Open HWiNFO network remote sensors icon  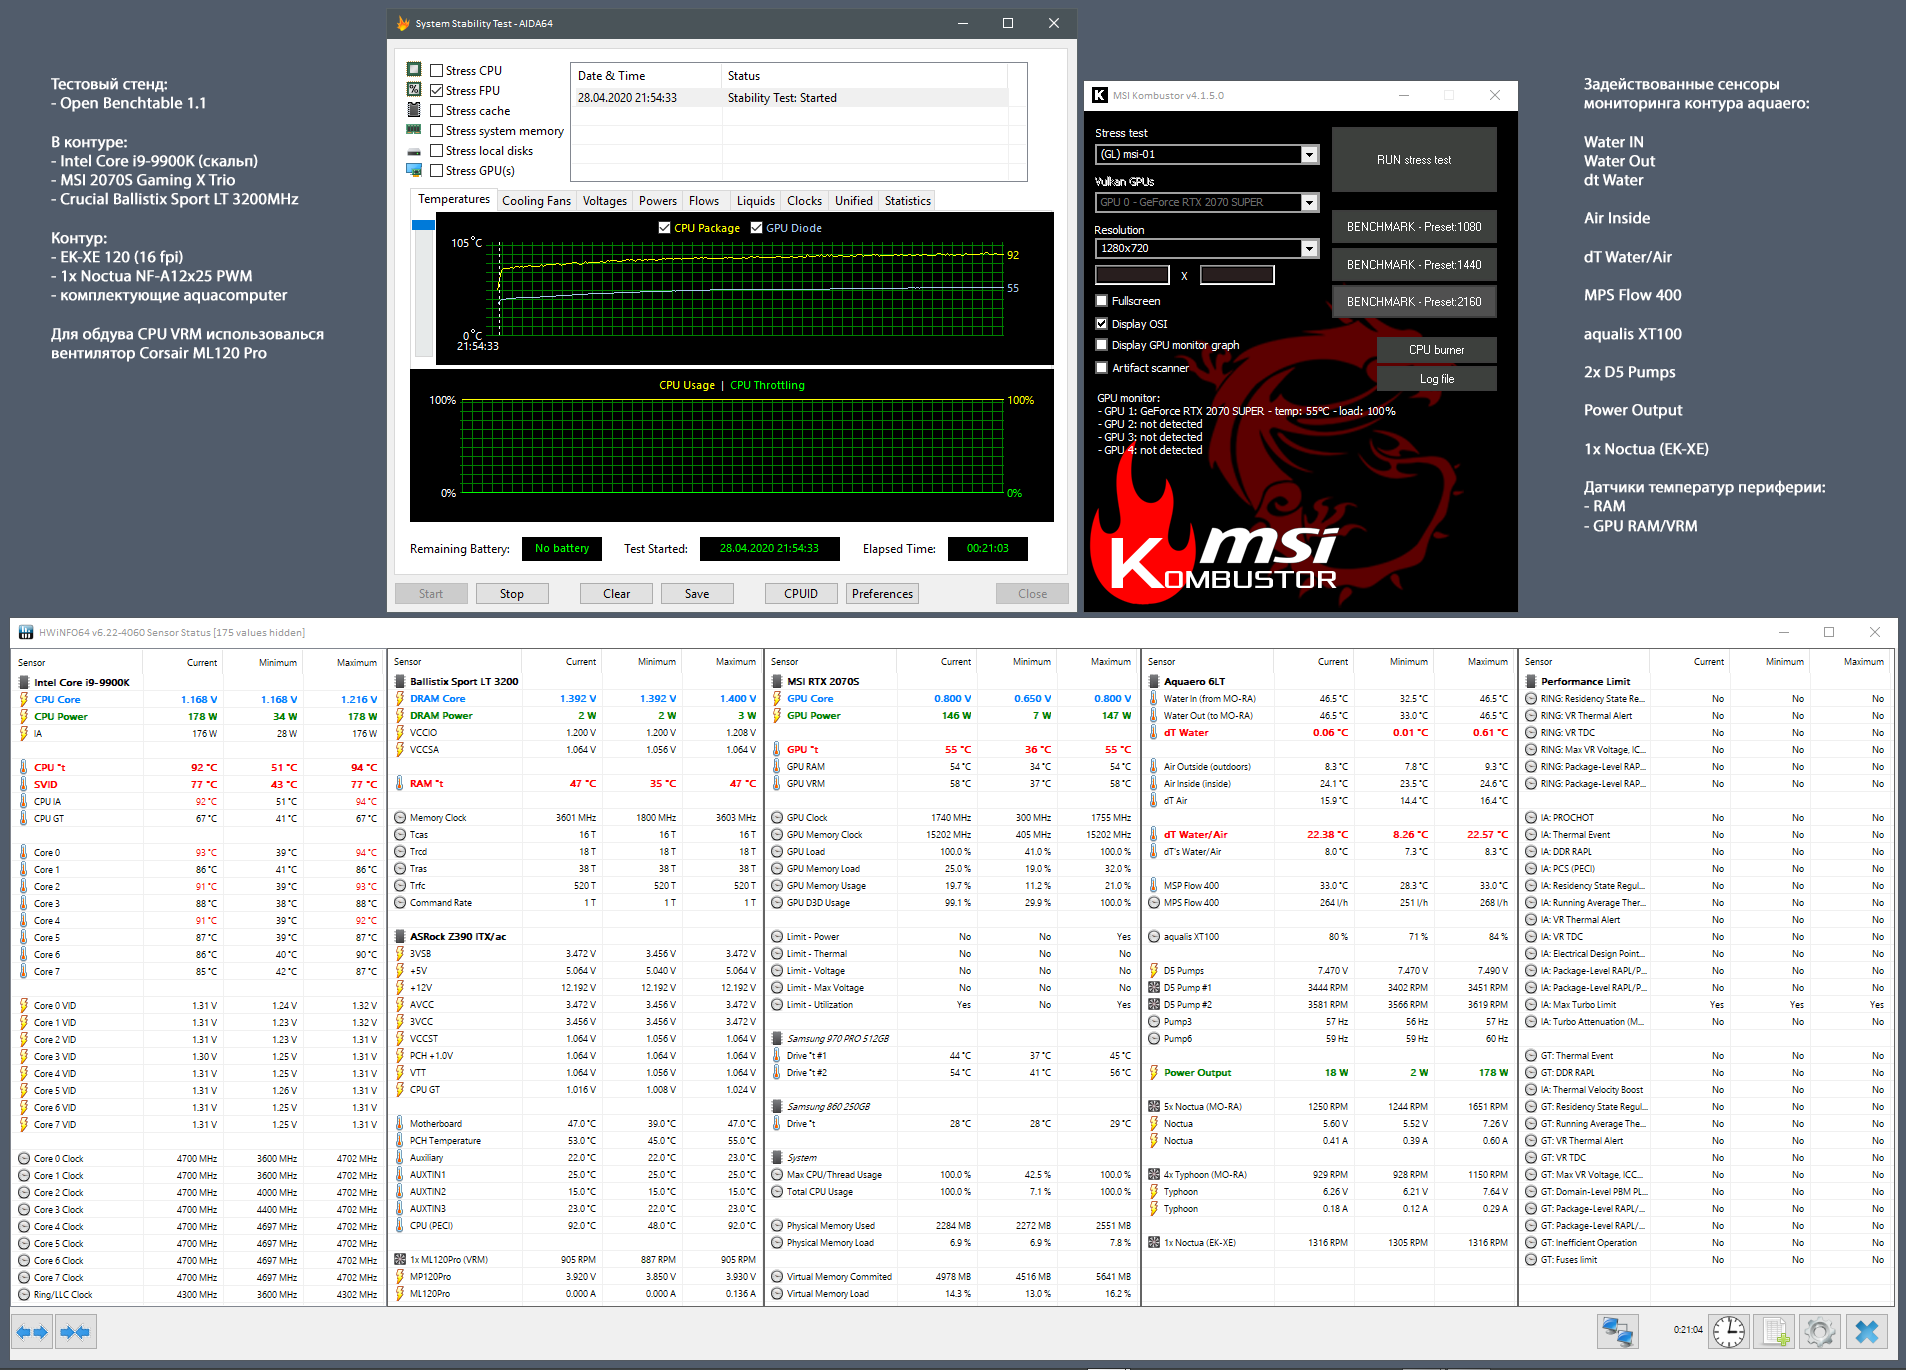[1618, 1332]
